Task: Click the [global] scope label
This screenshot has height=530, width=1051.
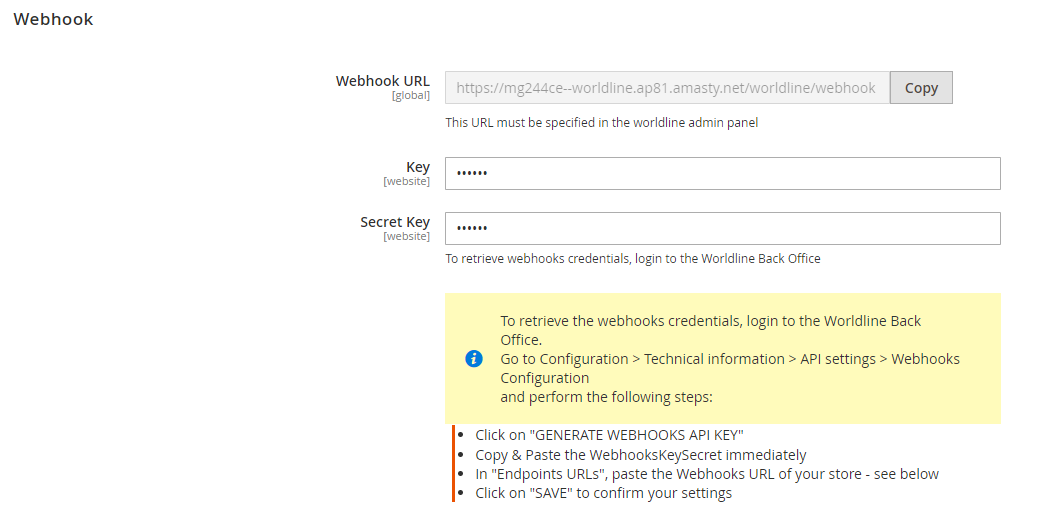Action: (411, 96)
